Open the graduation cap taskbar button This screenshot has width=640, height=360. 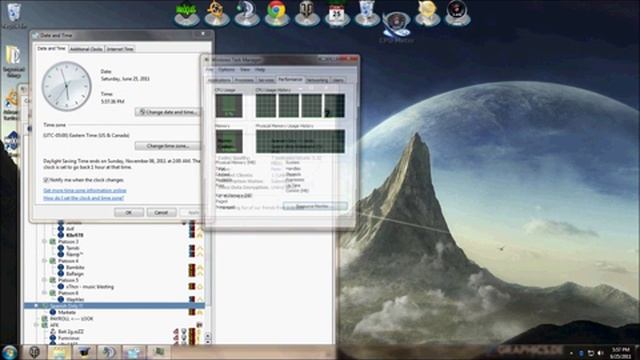[84, 352]
